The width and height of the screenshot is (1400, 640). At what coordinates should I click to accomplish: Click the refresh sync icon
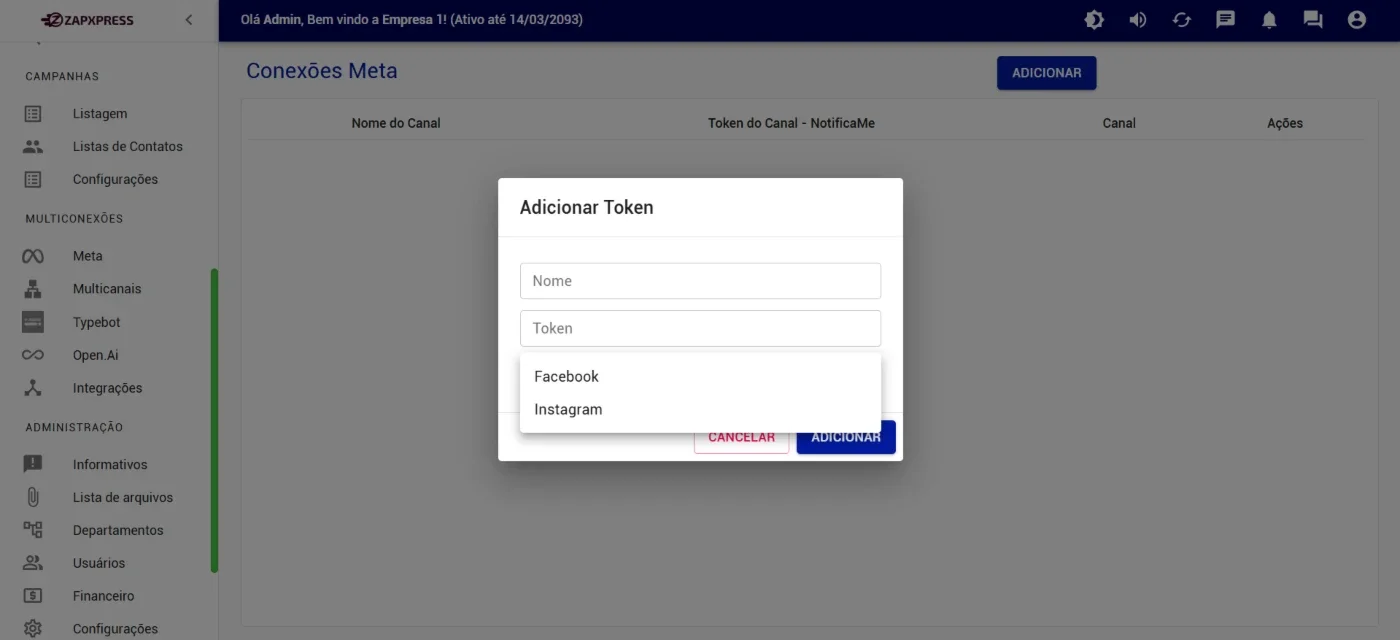pyautogui.click(x=1182, y=19)
